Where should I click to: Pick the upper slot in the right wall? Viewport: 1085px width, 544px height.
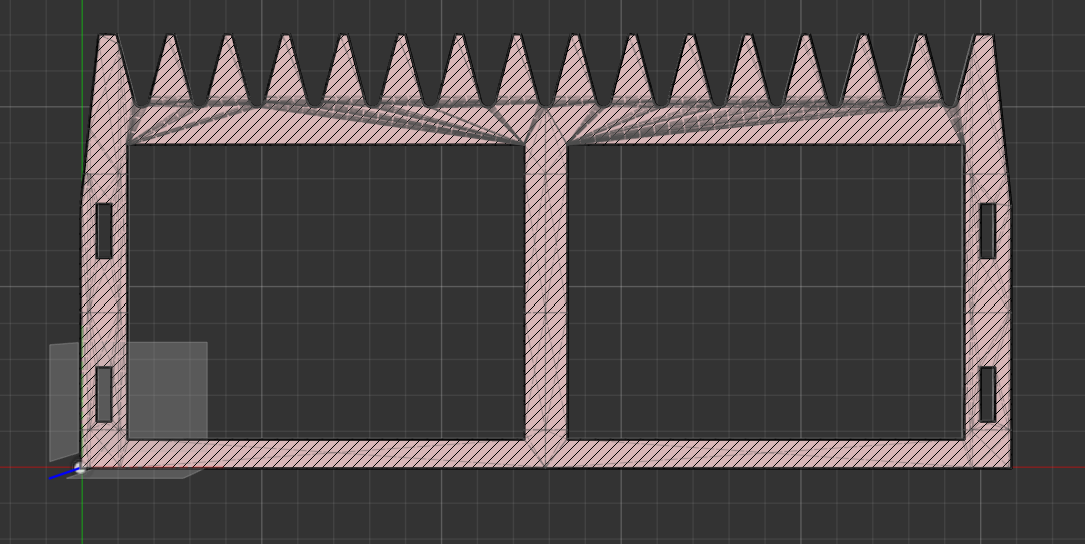[987, 230]
